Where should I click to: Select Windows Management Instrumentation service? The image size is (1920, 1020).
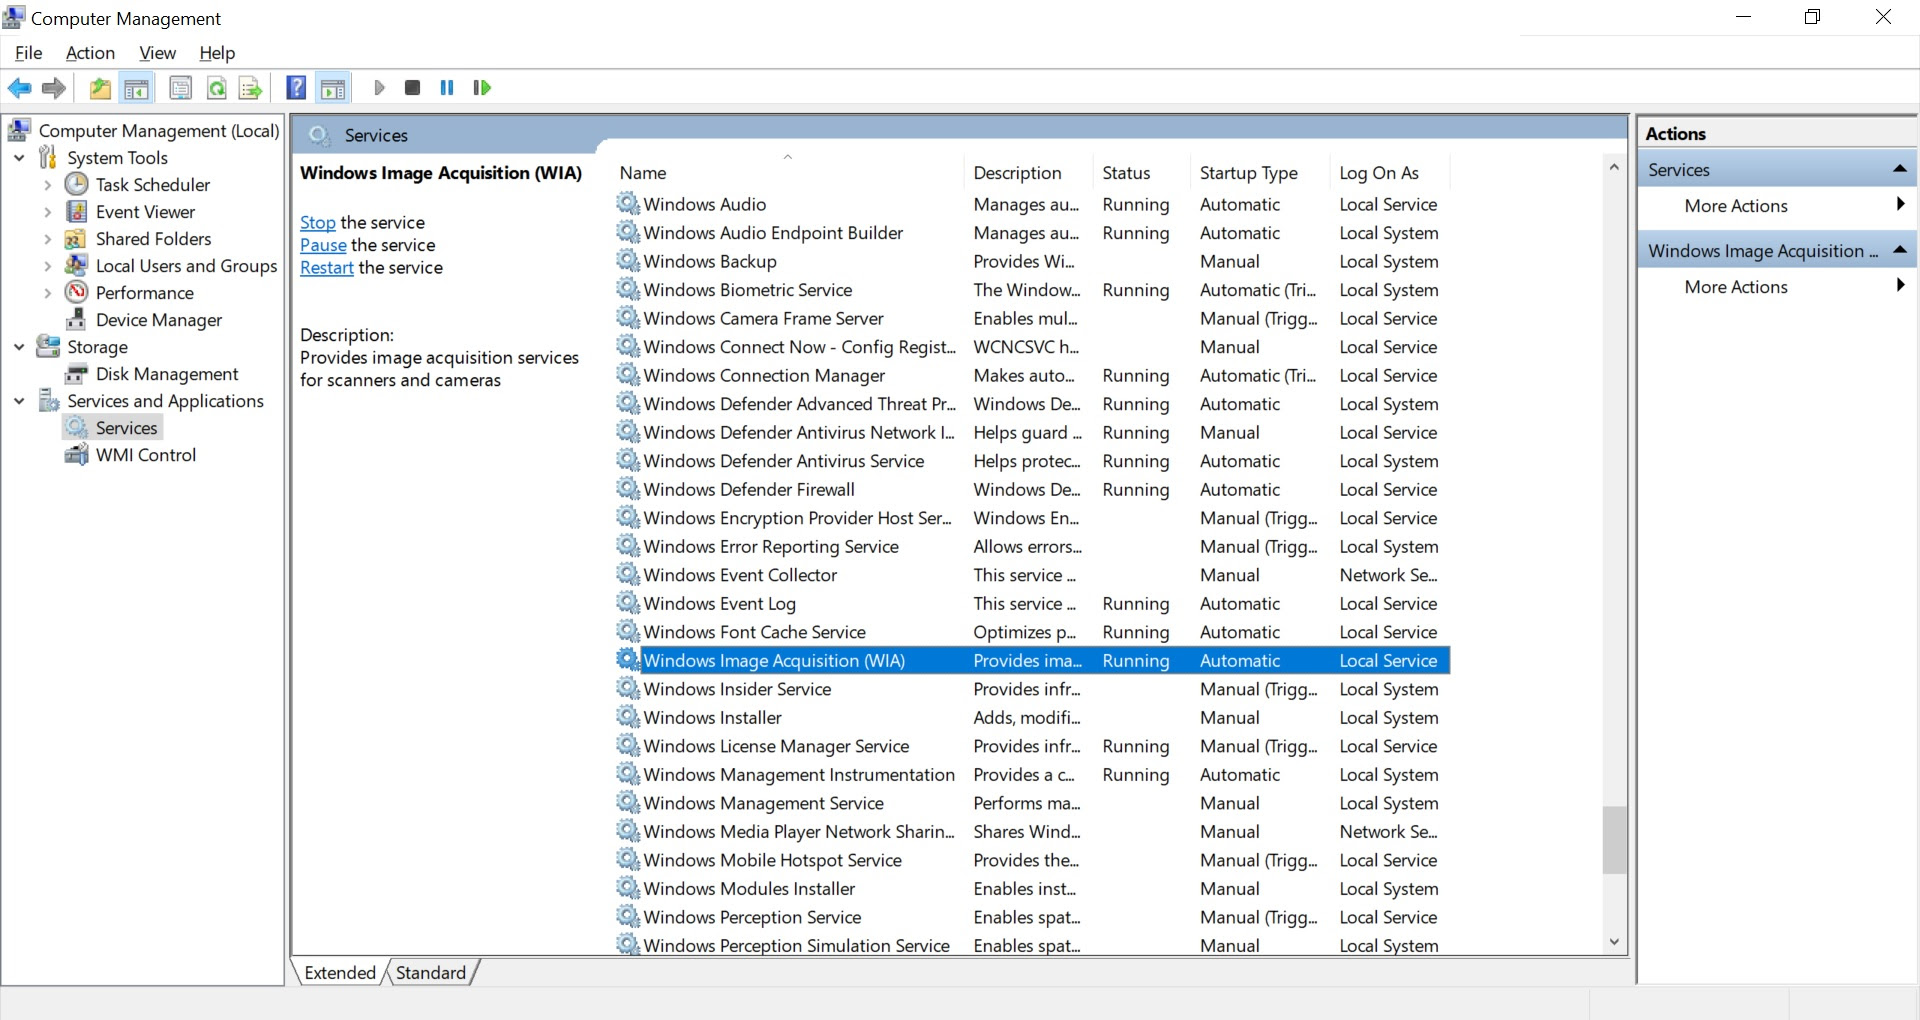point(1032,774)
